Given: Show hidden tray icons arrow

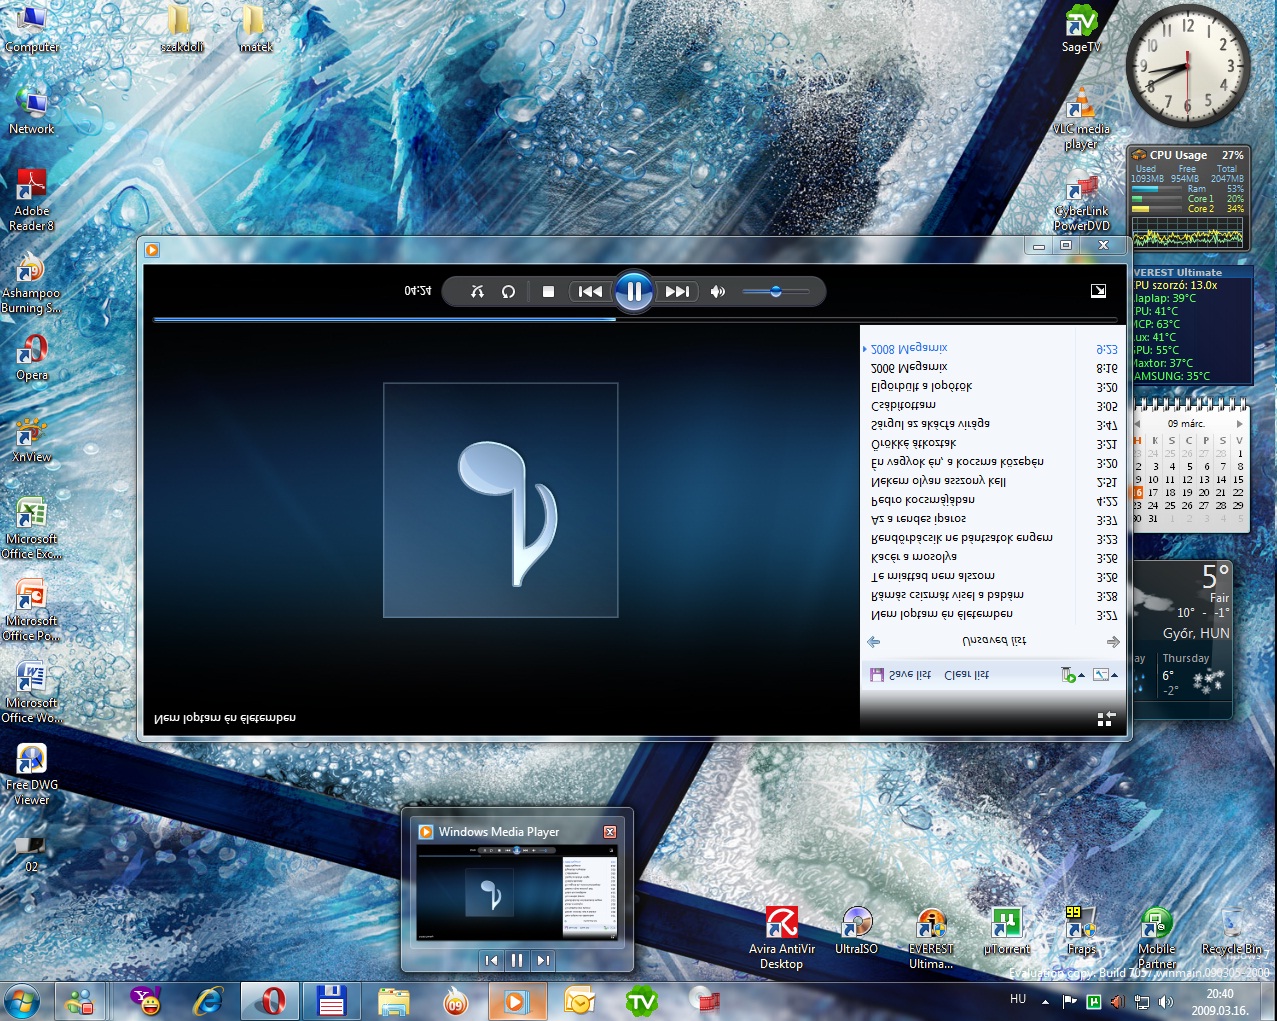Looking at the screenshot, I should coord(1045,1001).
